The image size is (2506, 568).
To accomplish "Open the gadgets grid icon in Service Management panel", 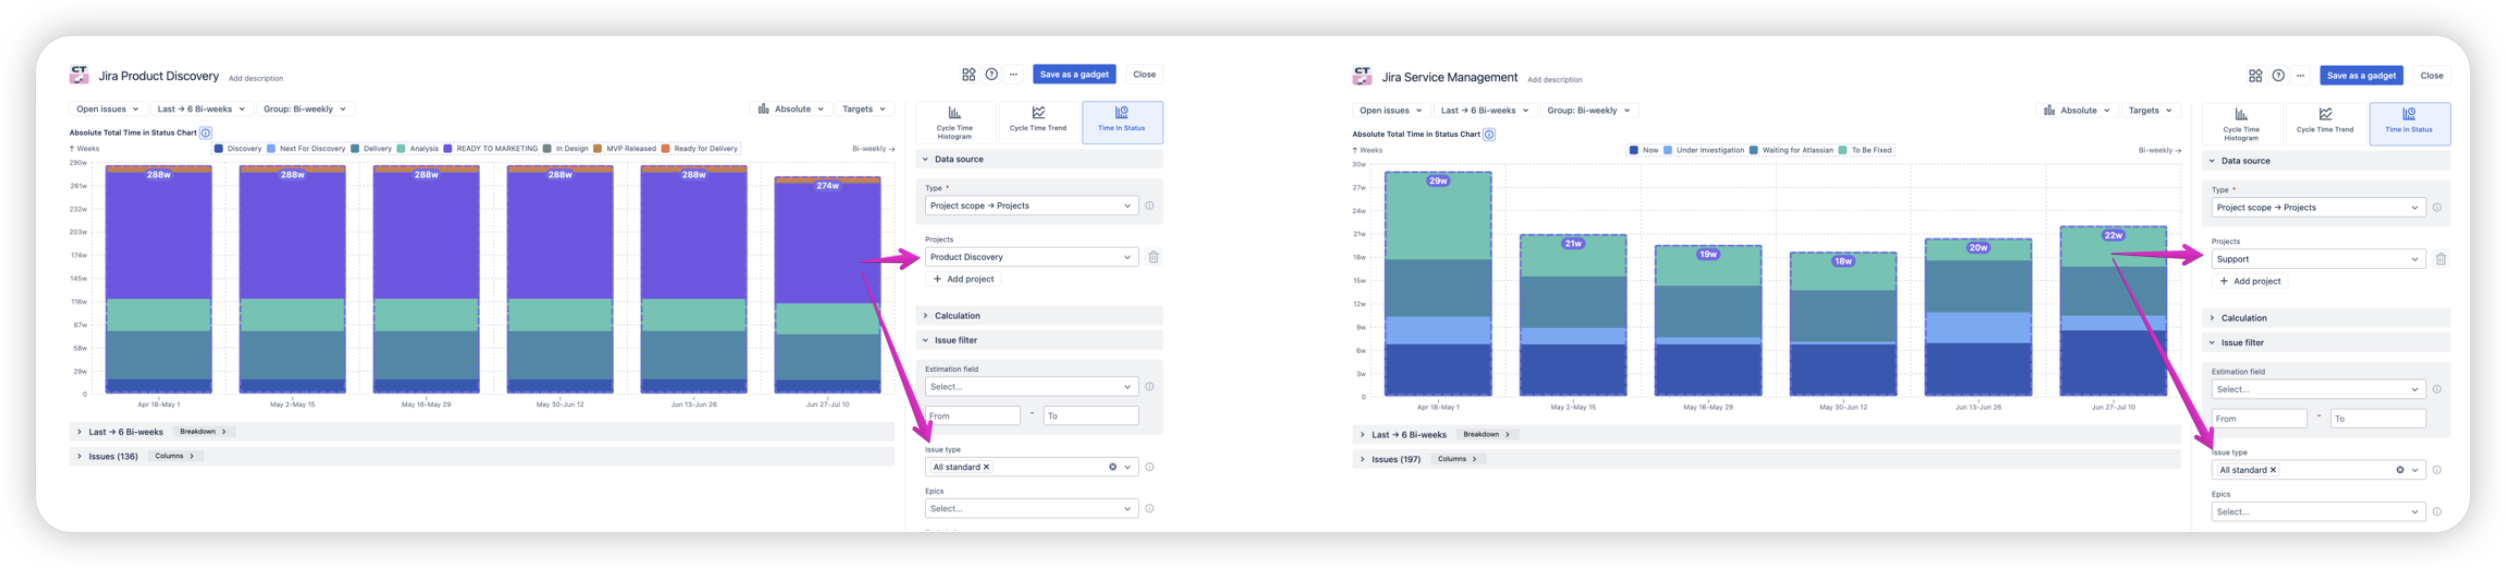I will click(2255, 75).
